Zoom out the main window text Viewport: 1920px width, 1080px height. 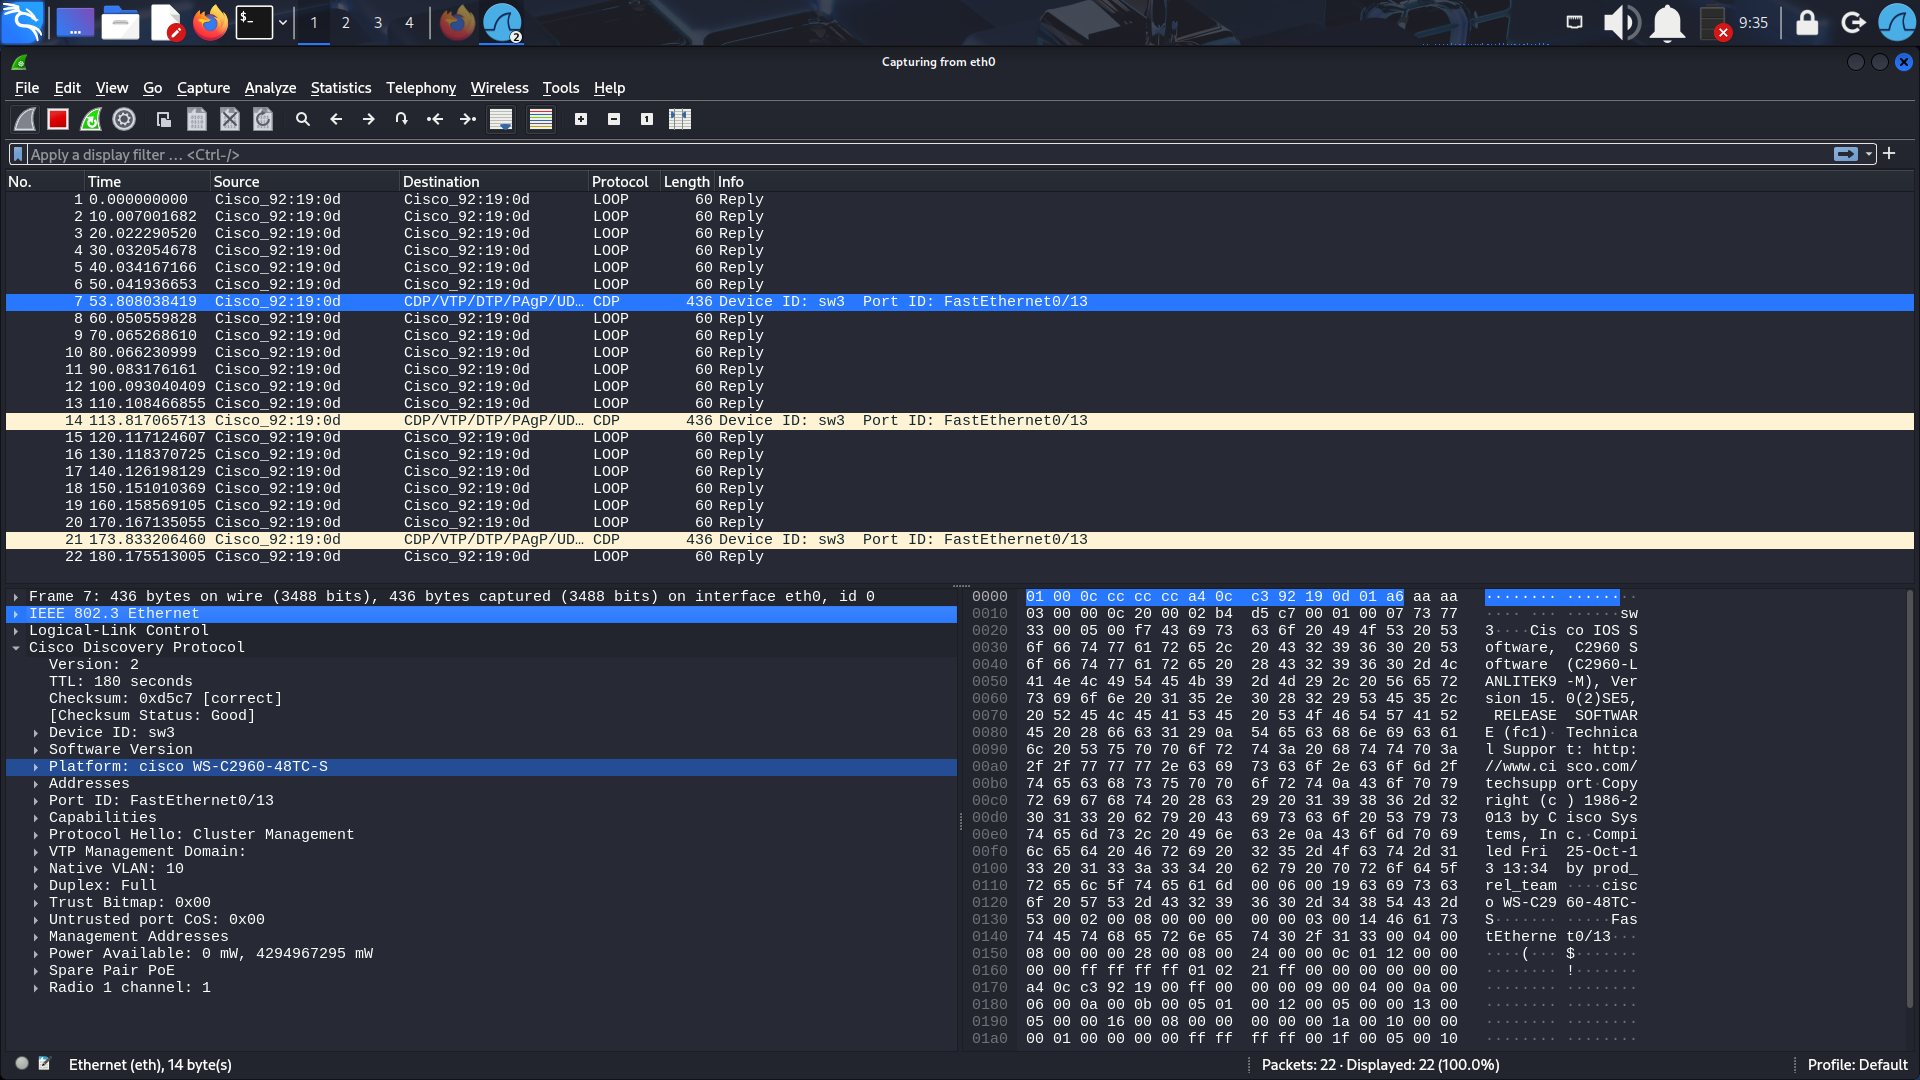click(x=614, y=119)
